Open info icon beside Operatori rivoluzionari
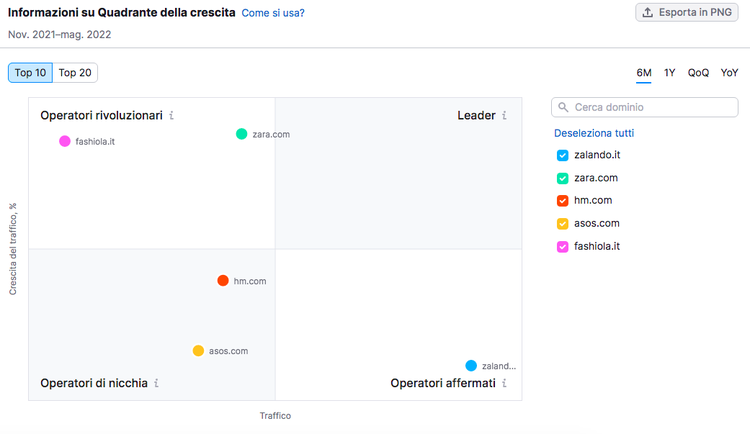Viewport: 750px width, 434px height. [x=171, y=115]
